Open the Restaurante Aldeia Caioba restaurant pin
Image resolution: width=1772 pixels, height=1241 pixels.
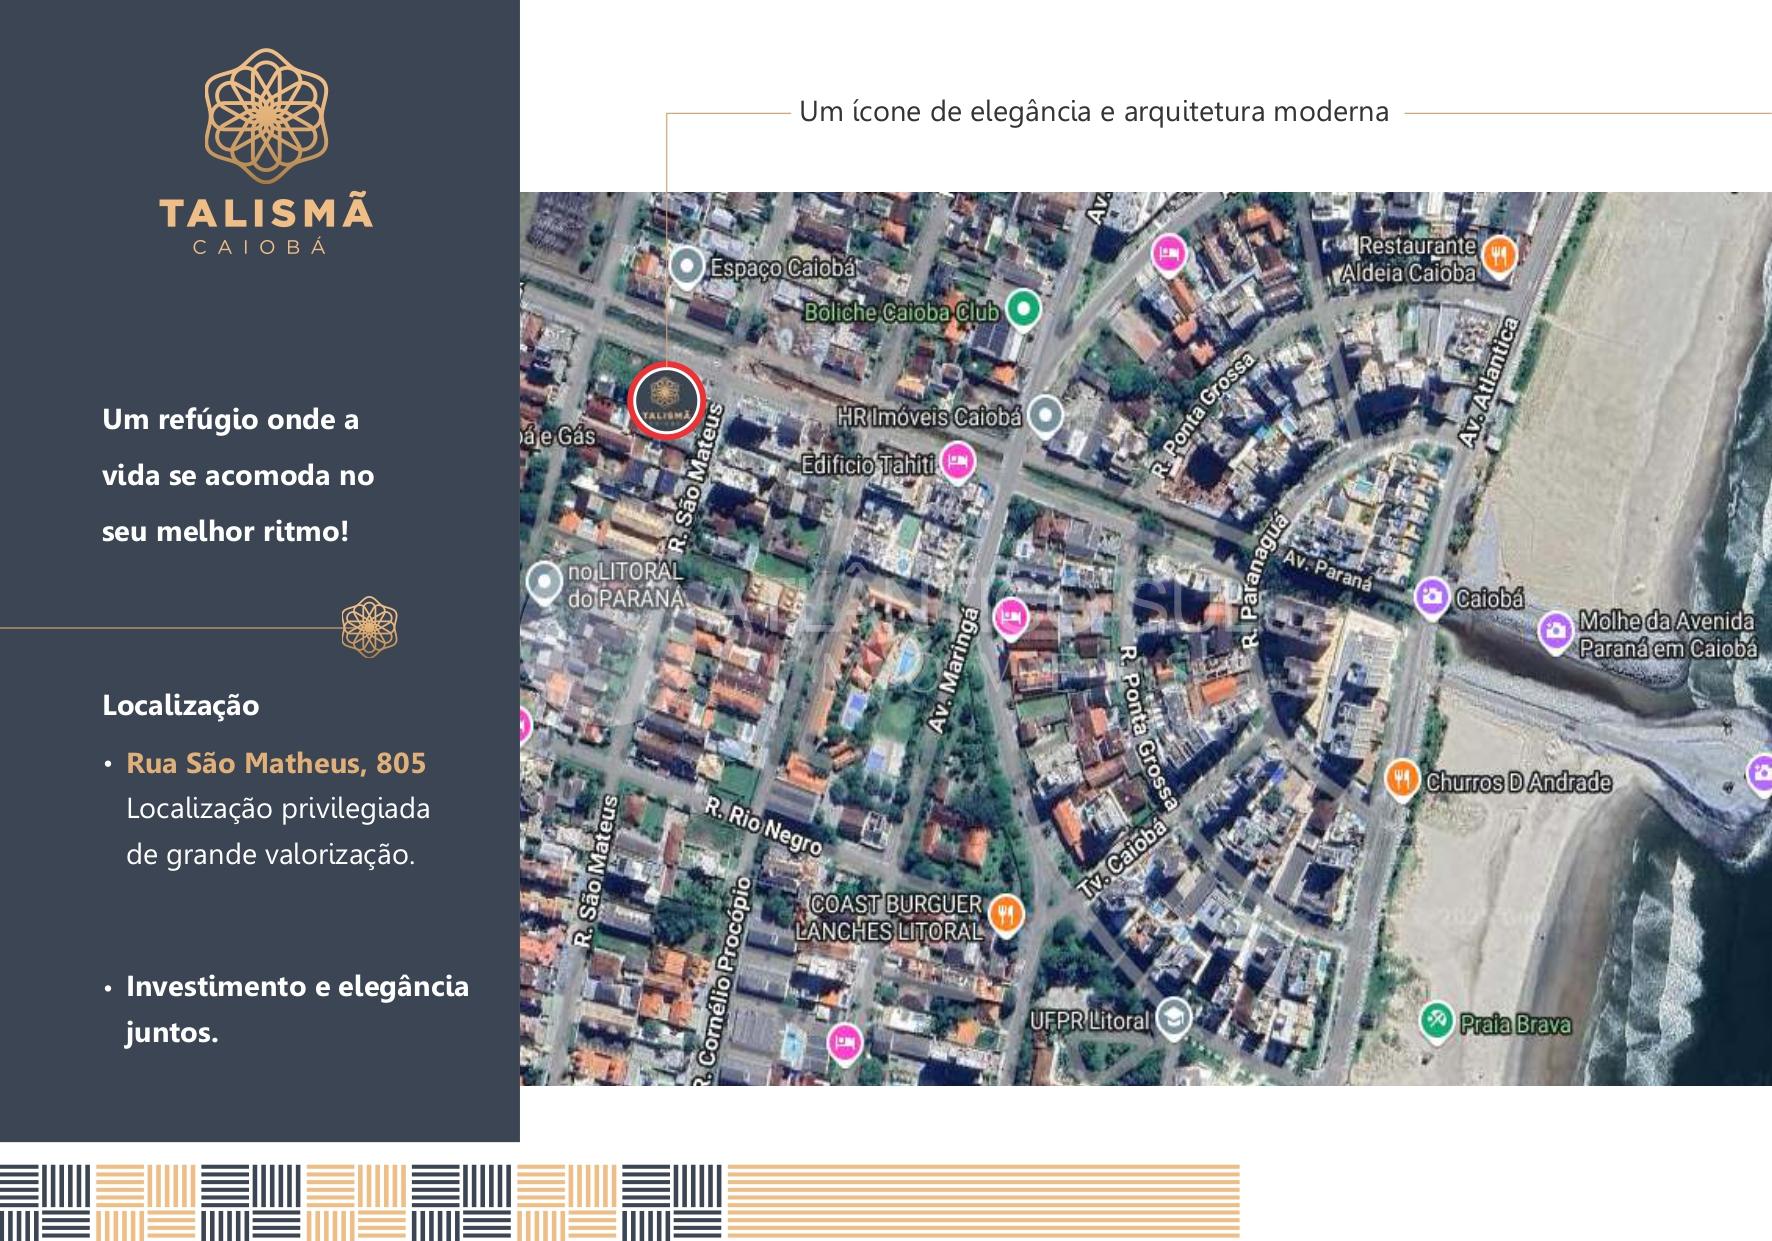(1497, 255)
